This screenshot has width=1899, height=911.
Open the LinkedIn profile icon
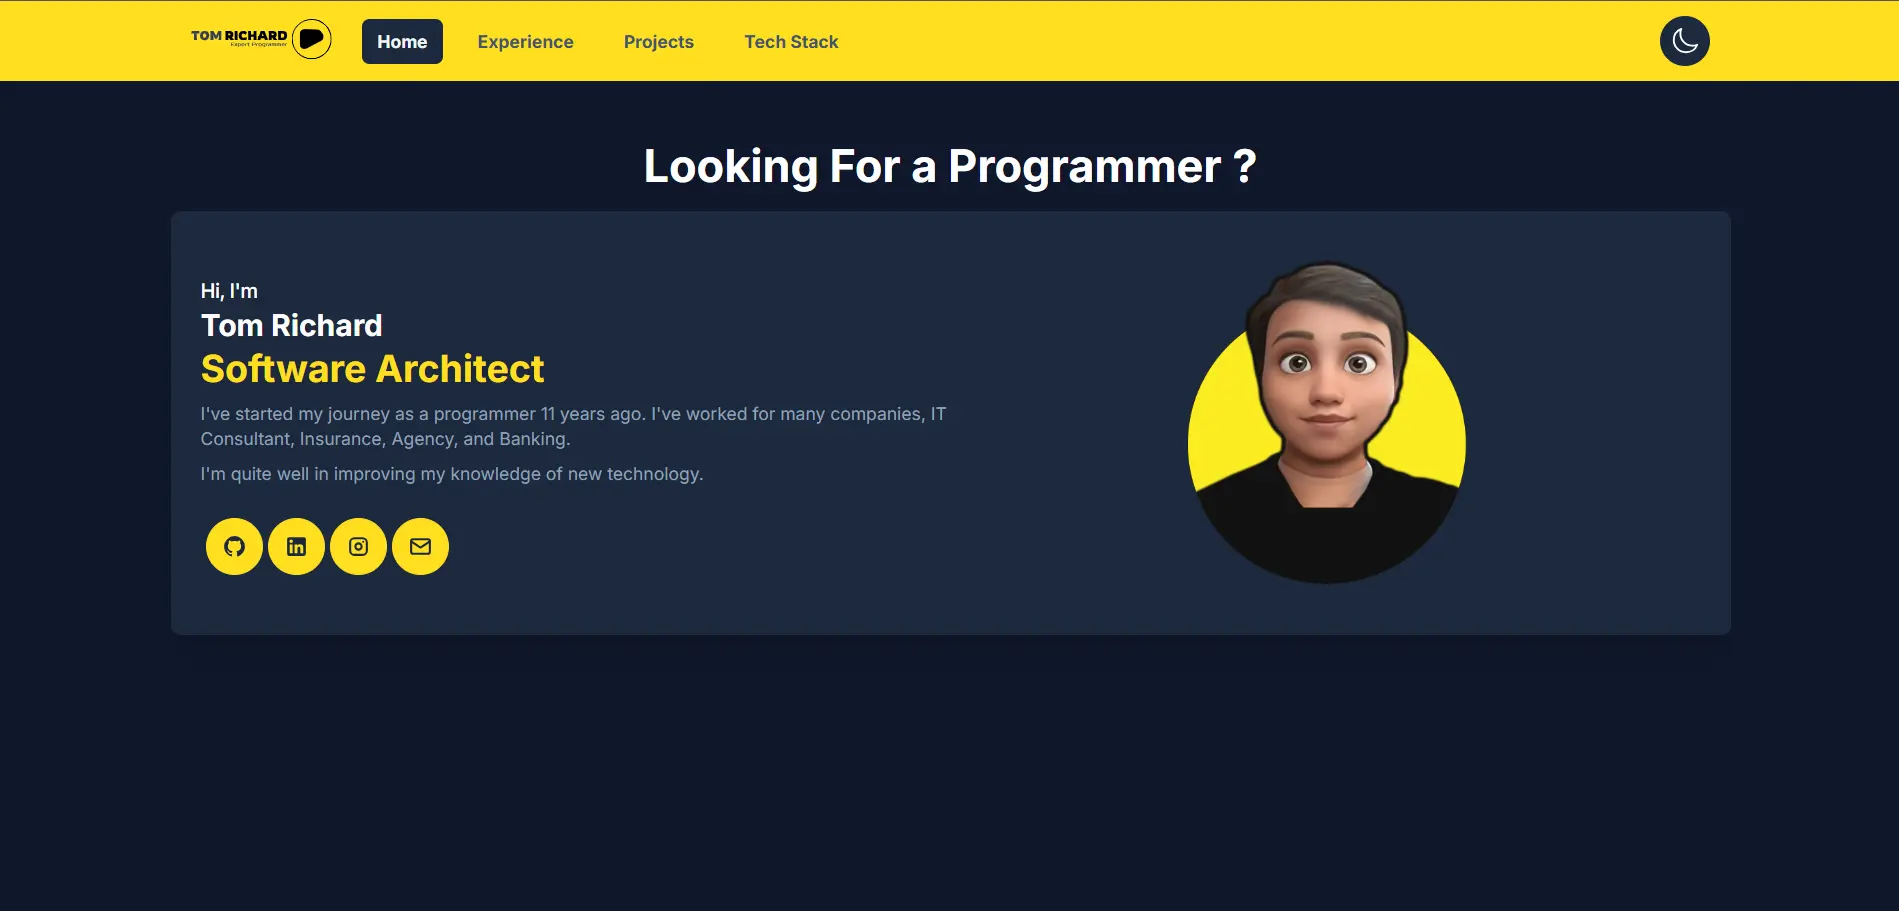point(296,546)
